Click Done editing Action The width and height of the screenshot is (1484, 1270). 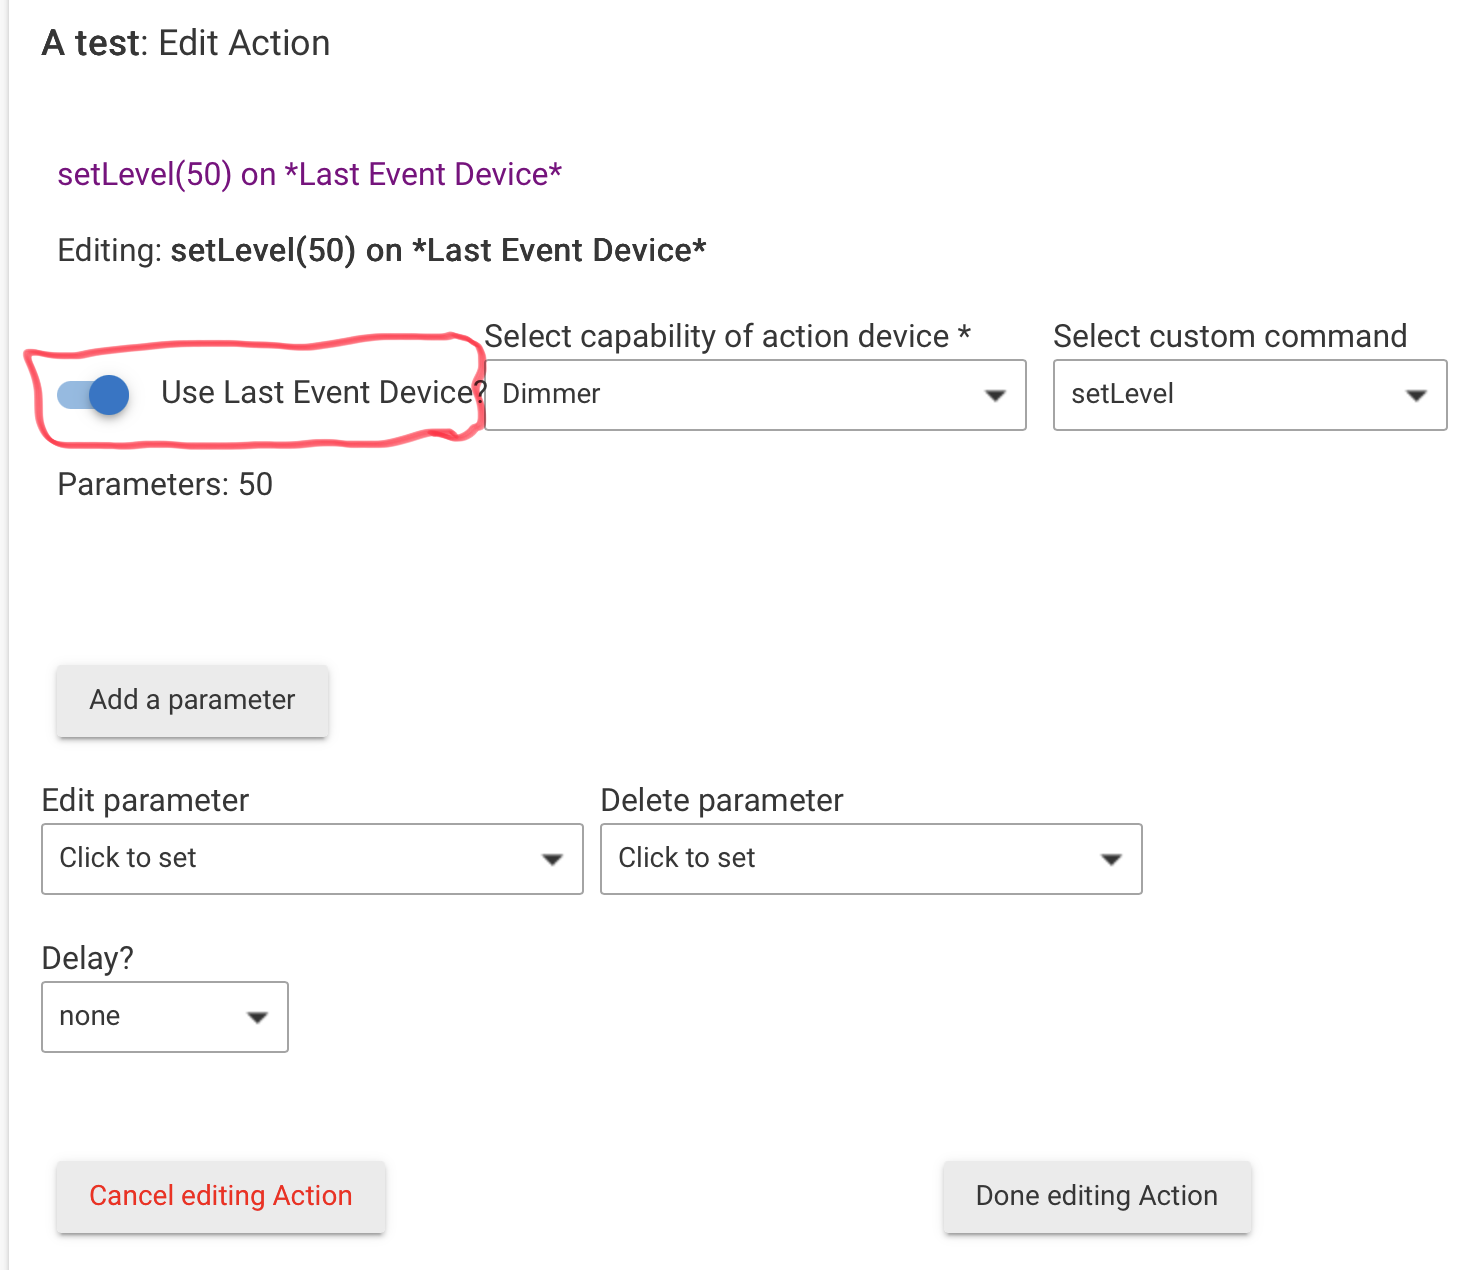[1096, 1197]
